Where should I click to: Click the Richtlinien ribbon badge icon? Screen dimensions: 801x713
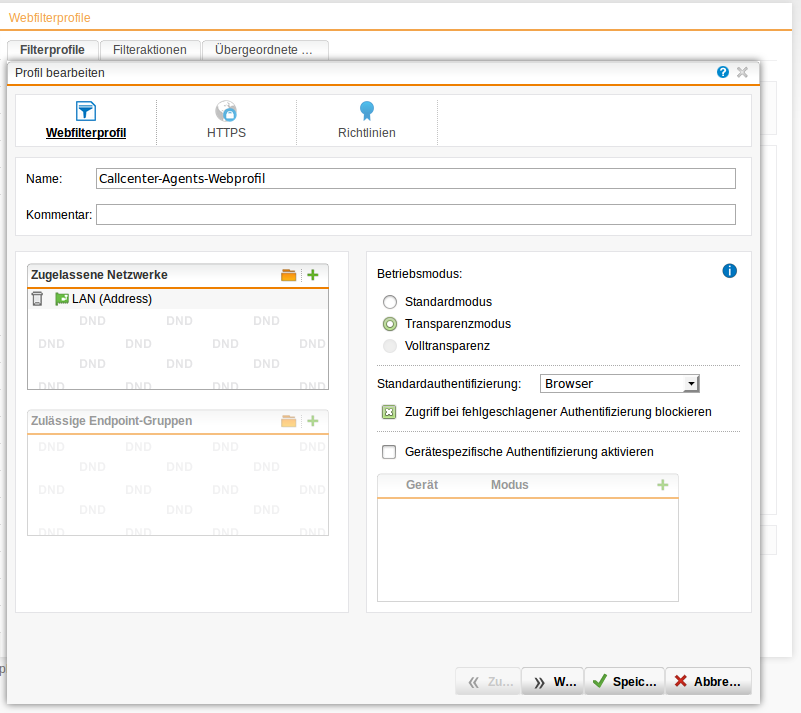[x=367, y=111]
